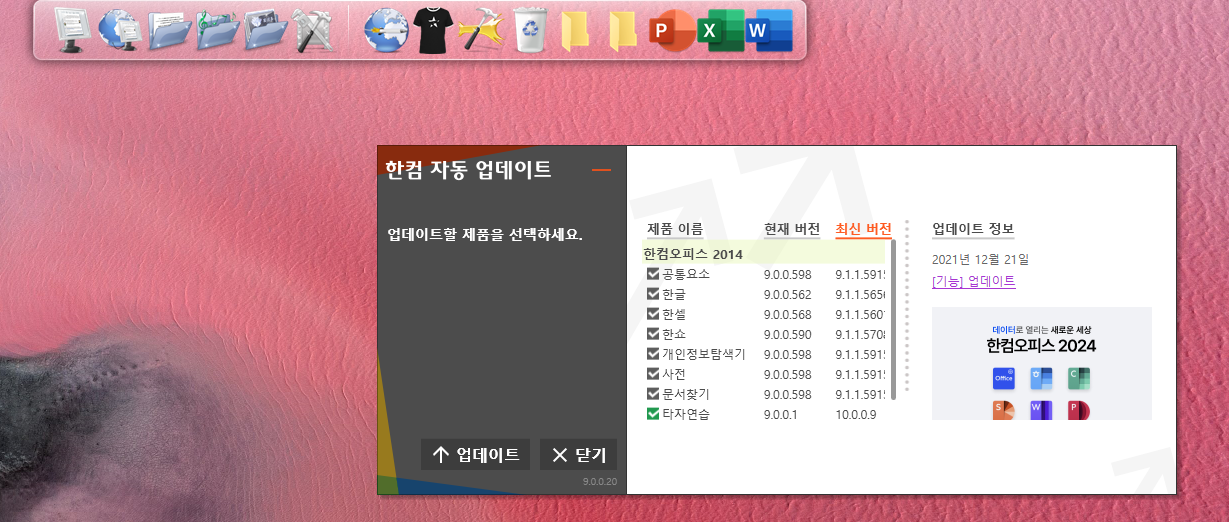
Task: Open the network globe with monitor icon
Action: [x=120, y=30]
